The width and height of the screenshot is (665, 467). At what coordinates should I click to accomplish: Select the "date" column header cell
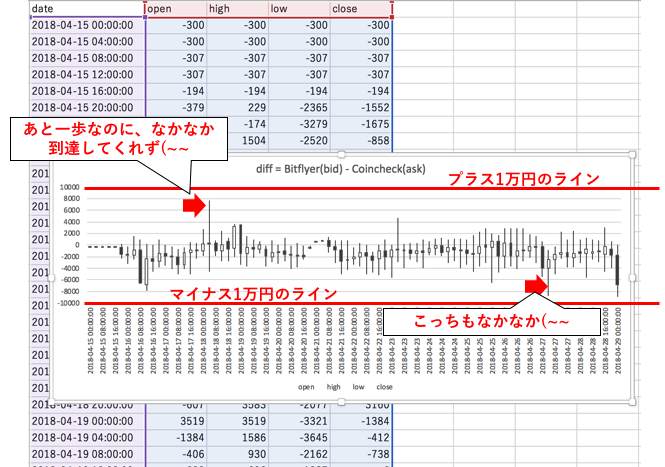[87, 9]
